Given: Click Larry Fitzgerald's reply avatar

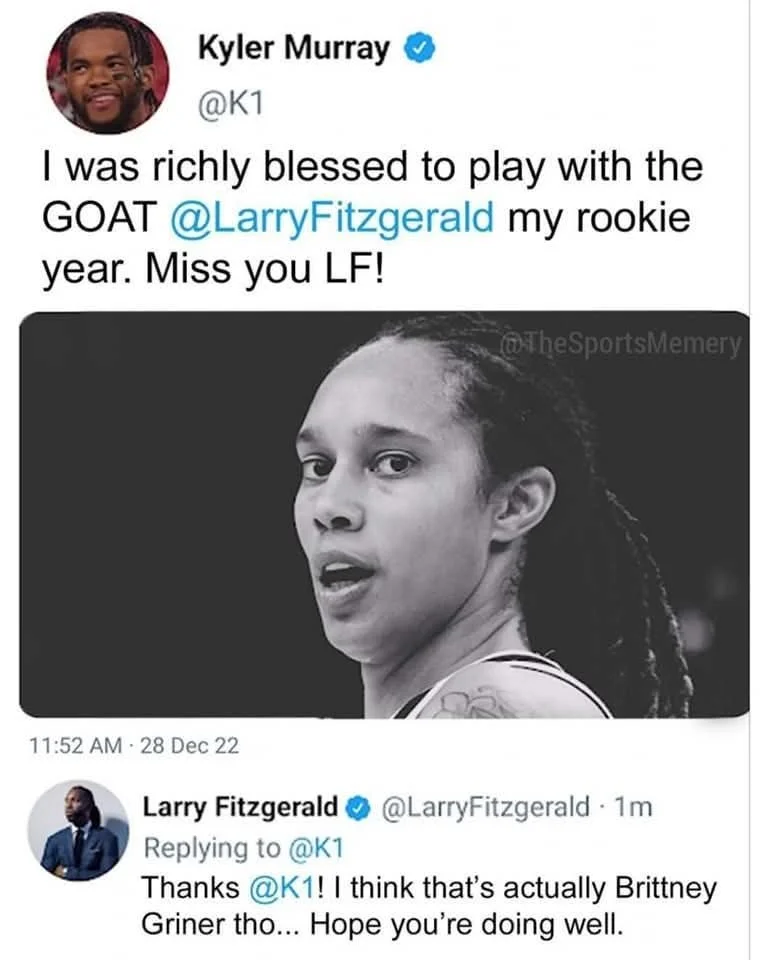Looking at the screenshot, I should coord(78,831).
